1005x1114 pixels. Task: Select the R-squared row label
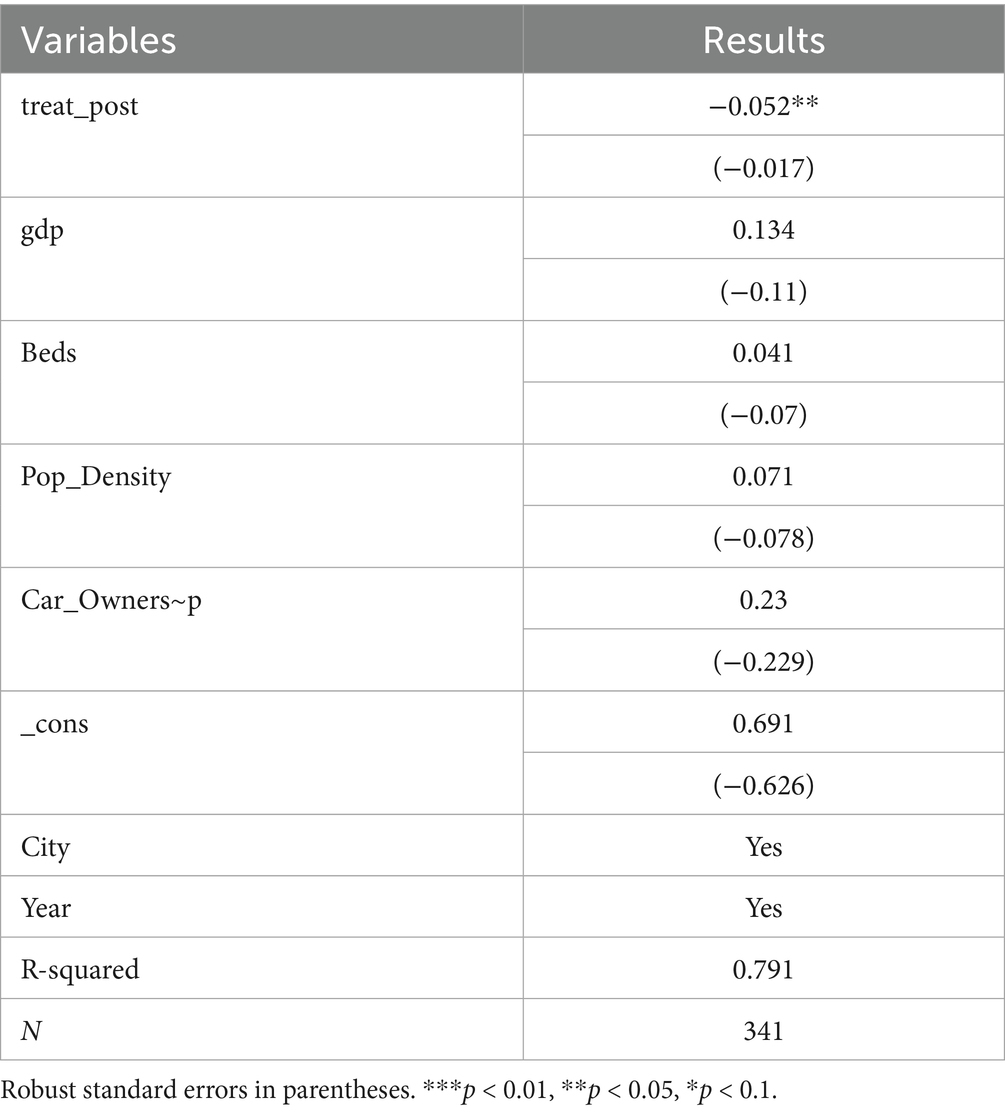[x=80, y=969]
